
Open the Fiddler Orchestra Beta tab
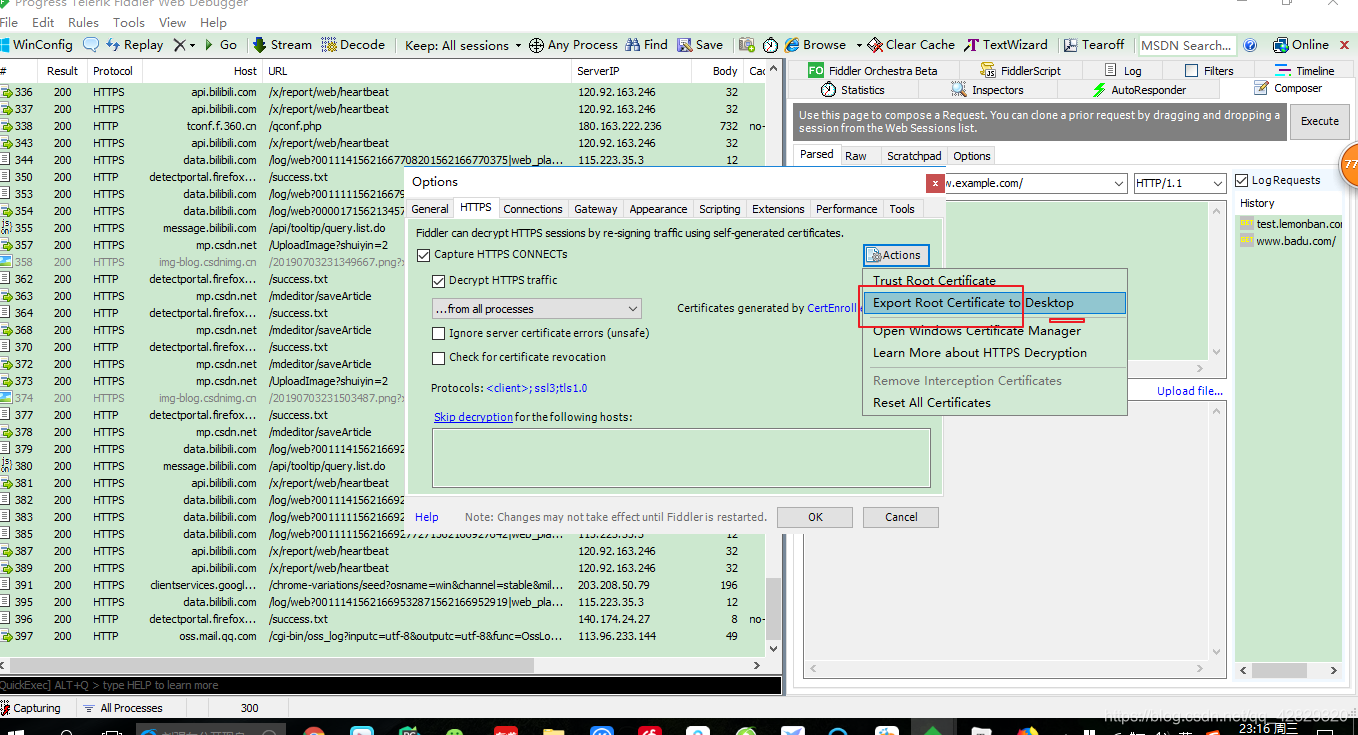(872, 71)
